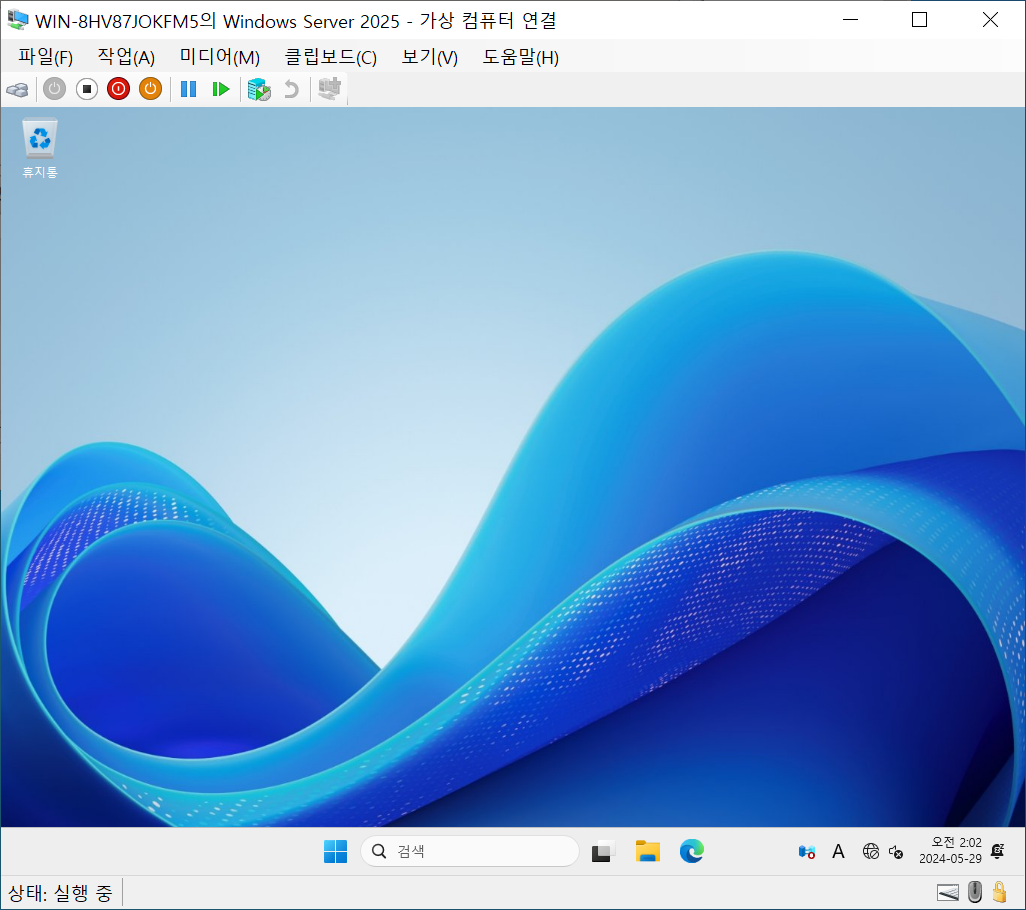This screenshot has width=1026, height=910.
Task: Open the 클립보드(C) menu
Action: point(330,57)
